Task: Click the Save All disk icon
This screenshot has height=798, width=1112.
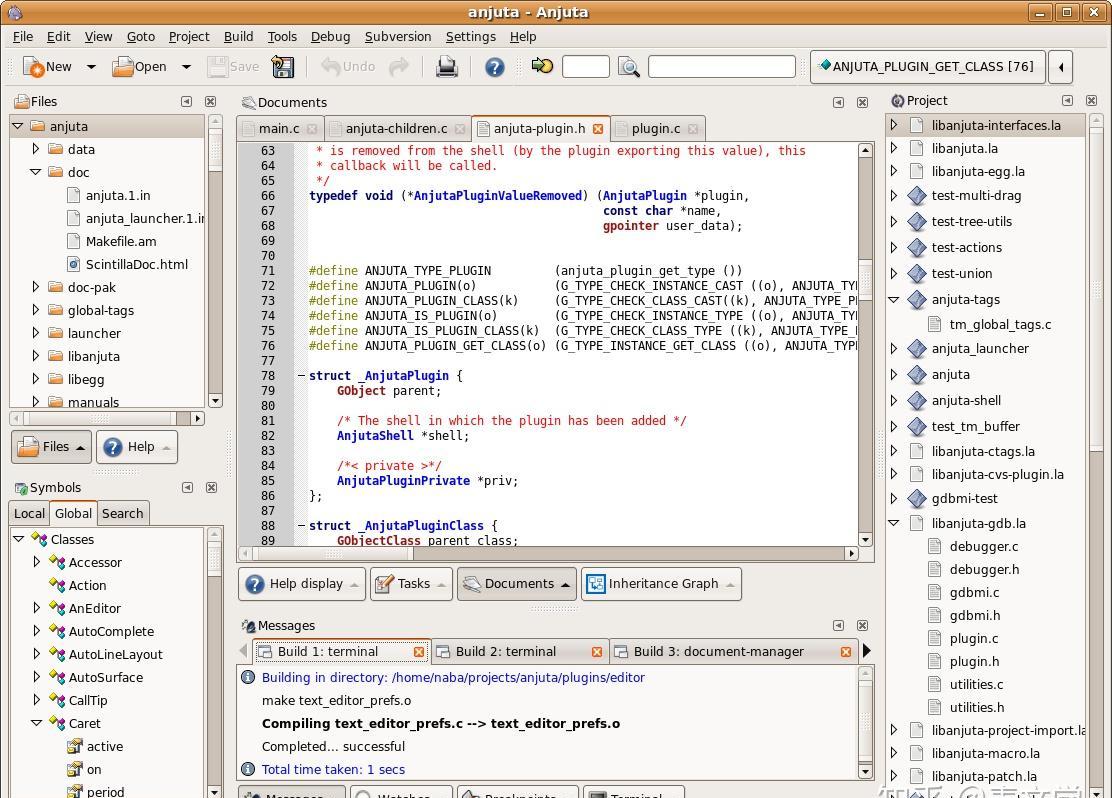Action: (x=282, y=67)
